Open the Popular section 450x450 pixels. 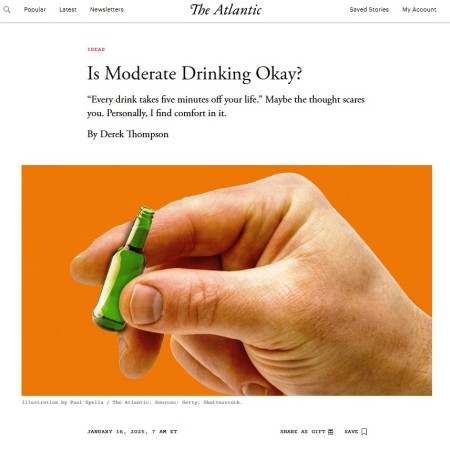pos(35,10)
